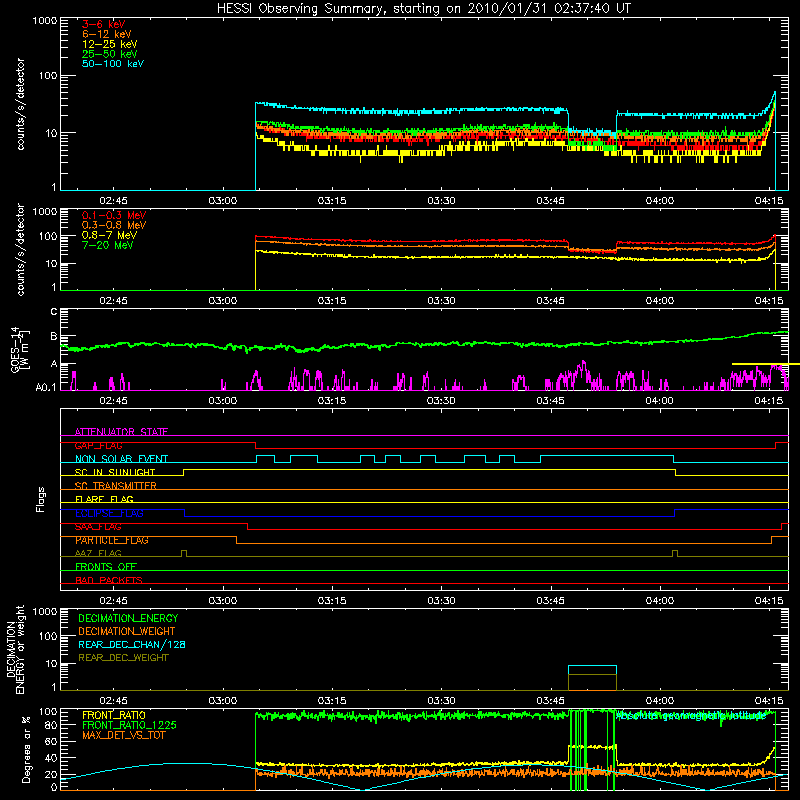Click the 0.1-0.3 MeV legend label

[114, 215]
